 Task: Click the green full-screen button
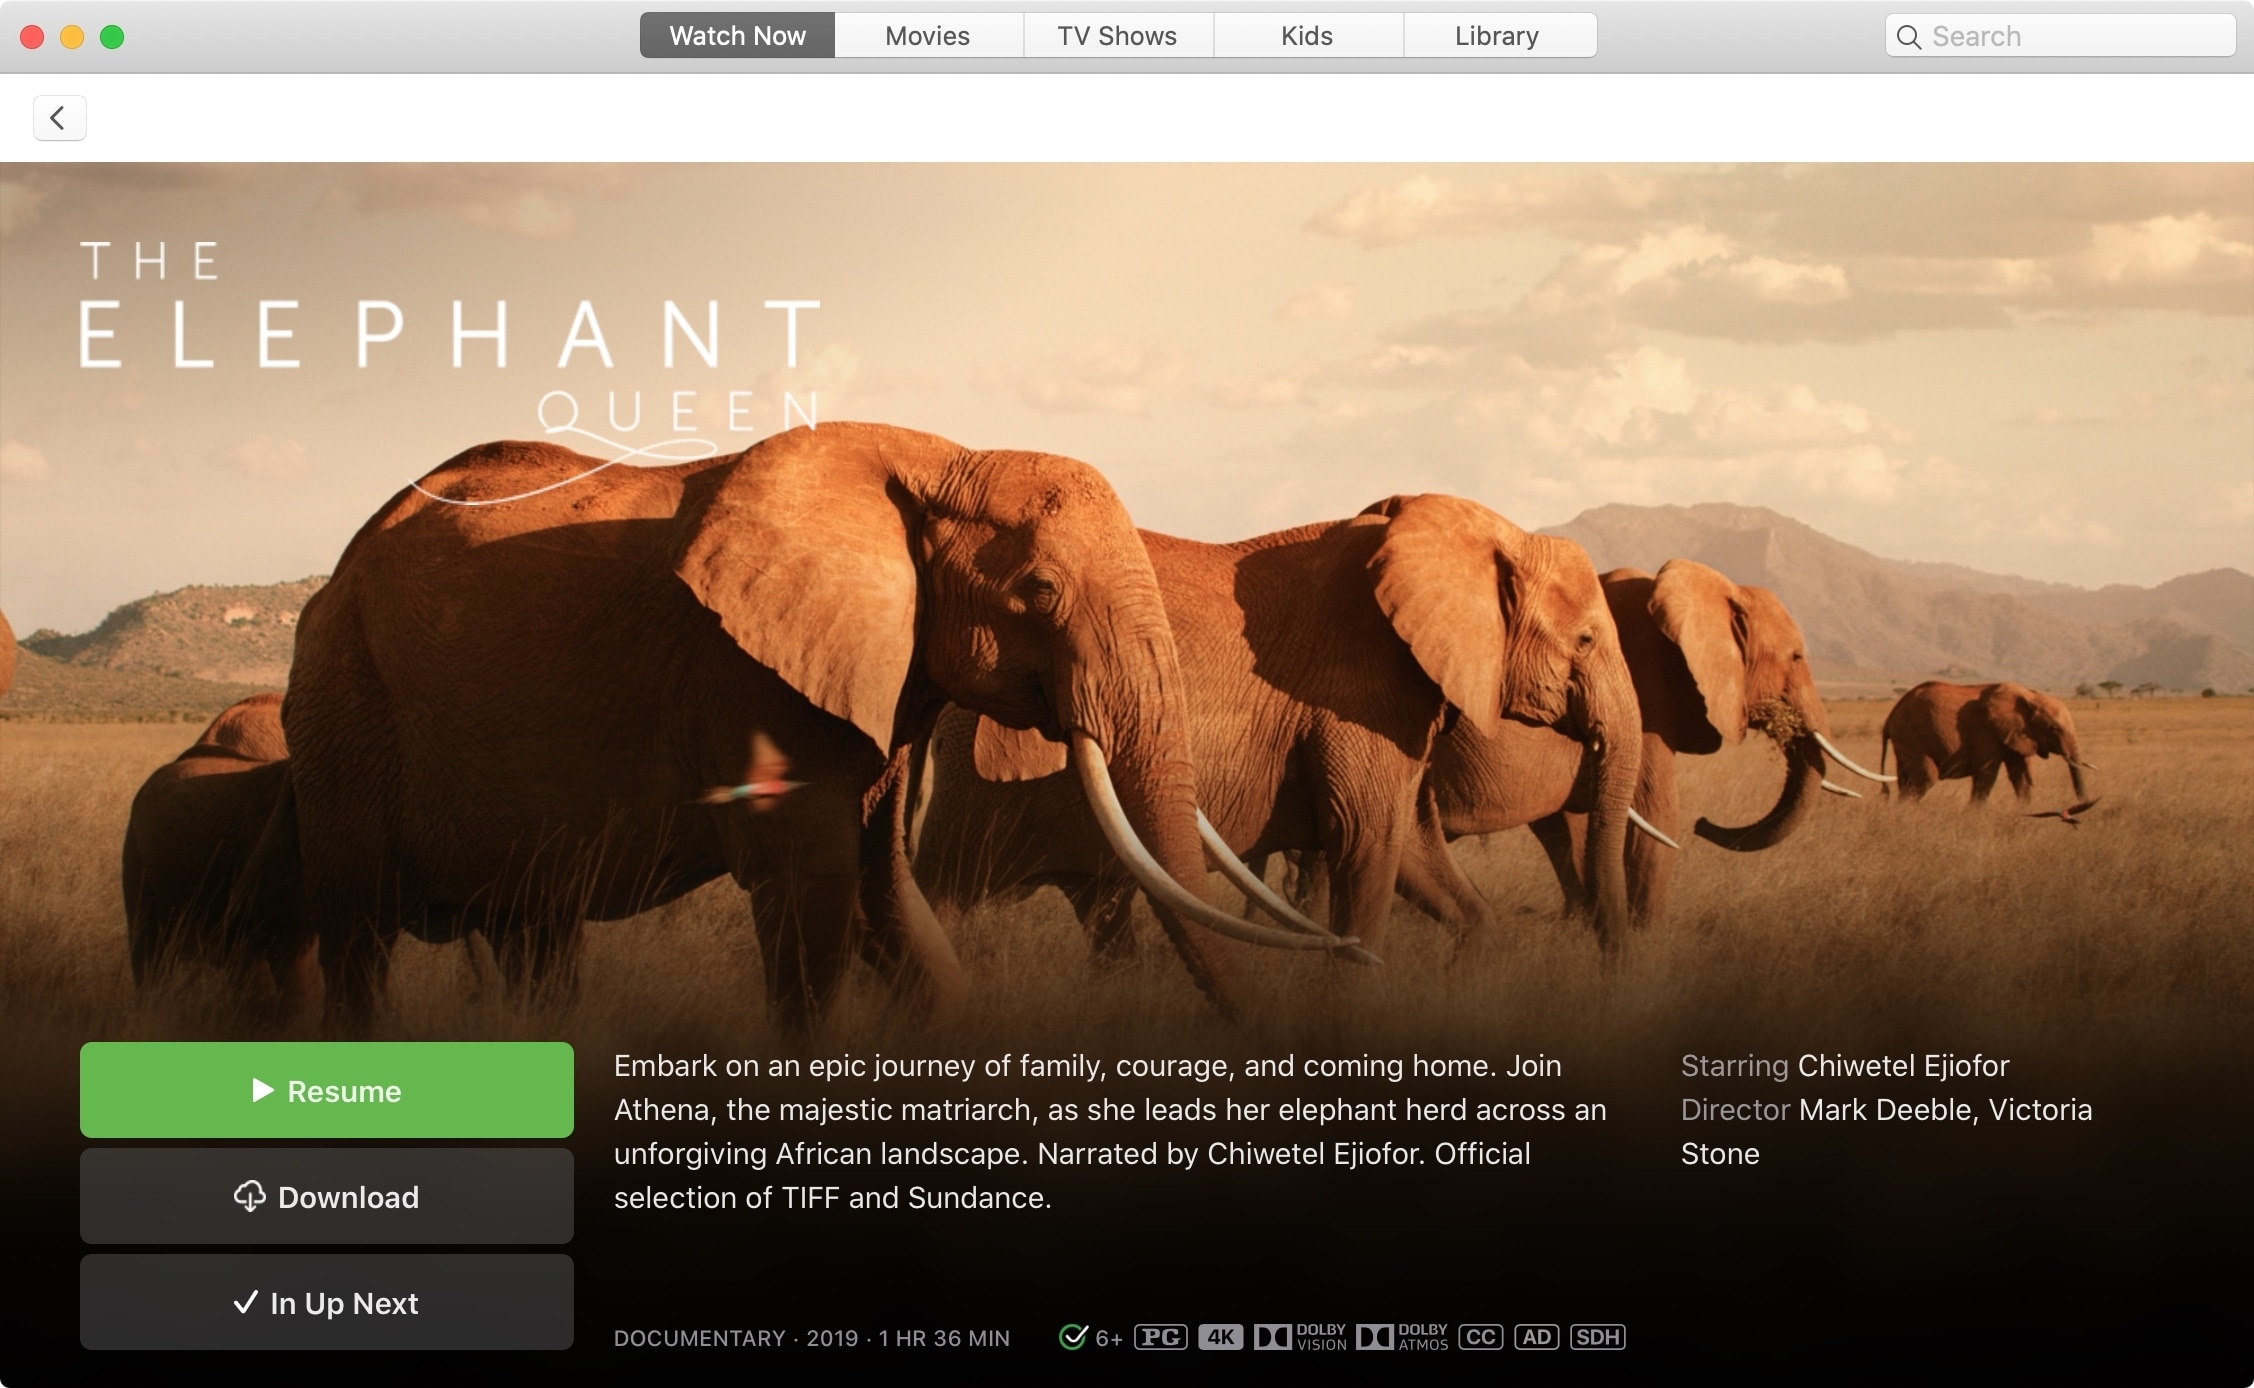112,37
